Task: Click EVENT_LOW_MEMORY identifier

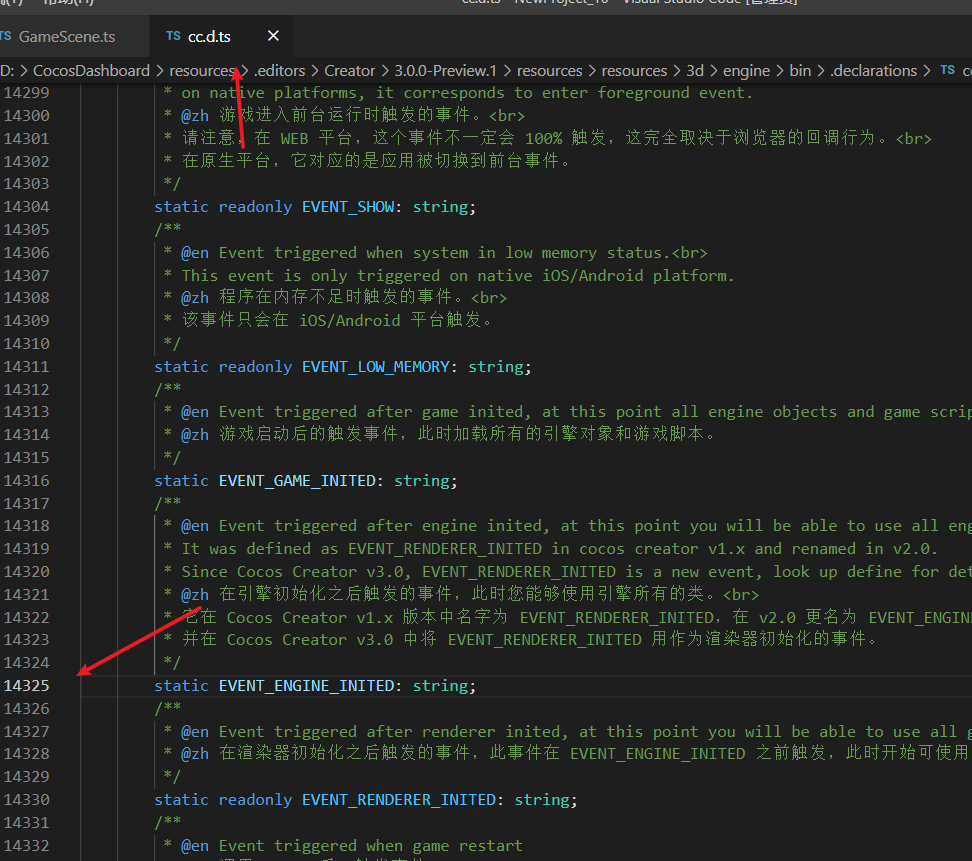Action: (x=376, y=366)
